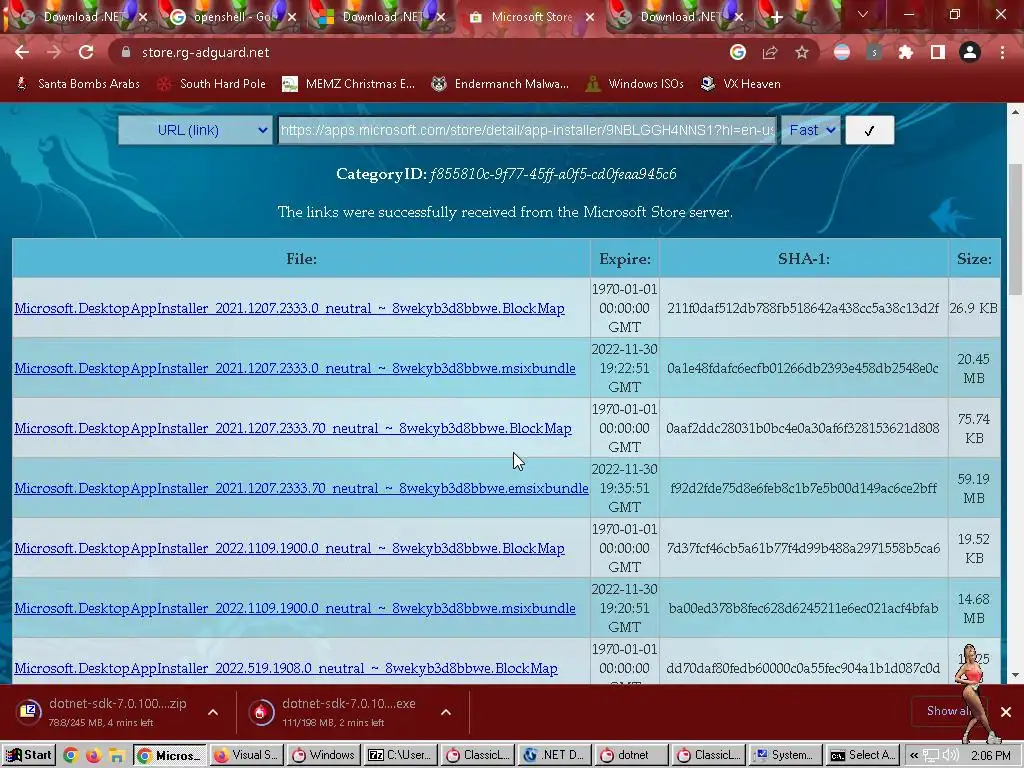Switch to Select A... command prompt window
This screenshot has width=1024, height=768.
point(862,755)
